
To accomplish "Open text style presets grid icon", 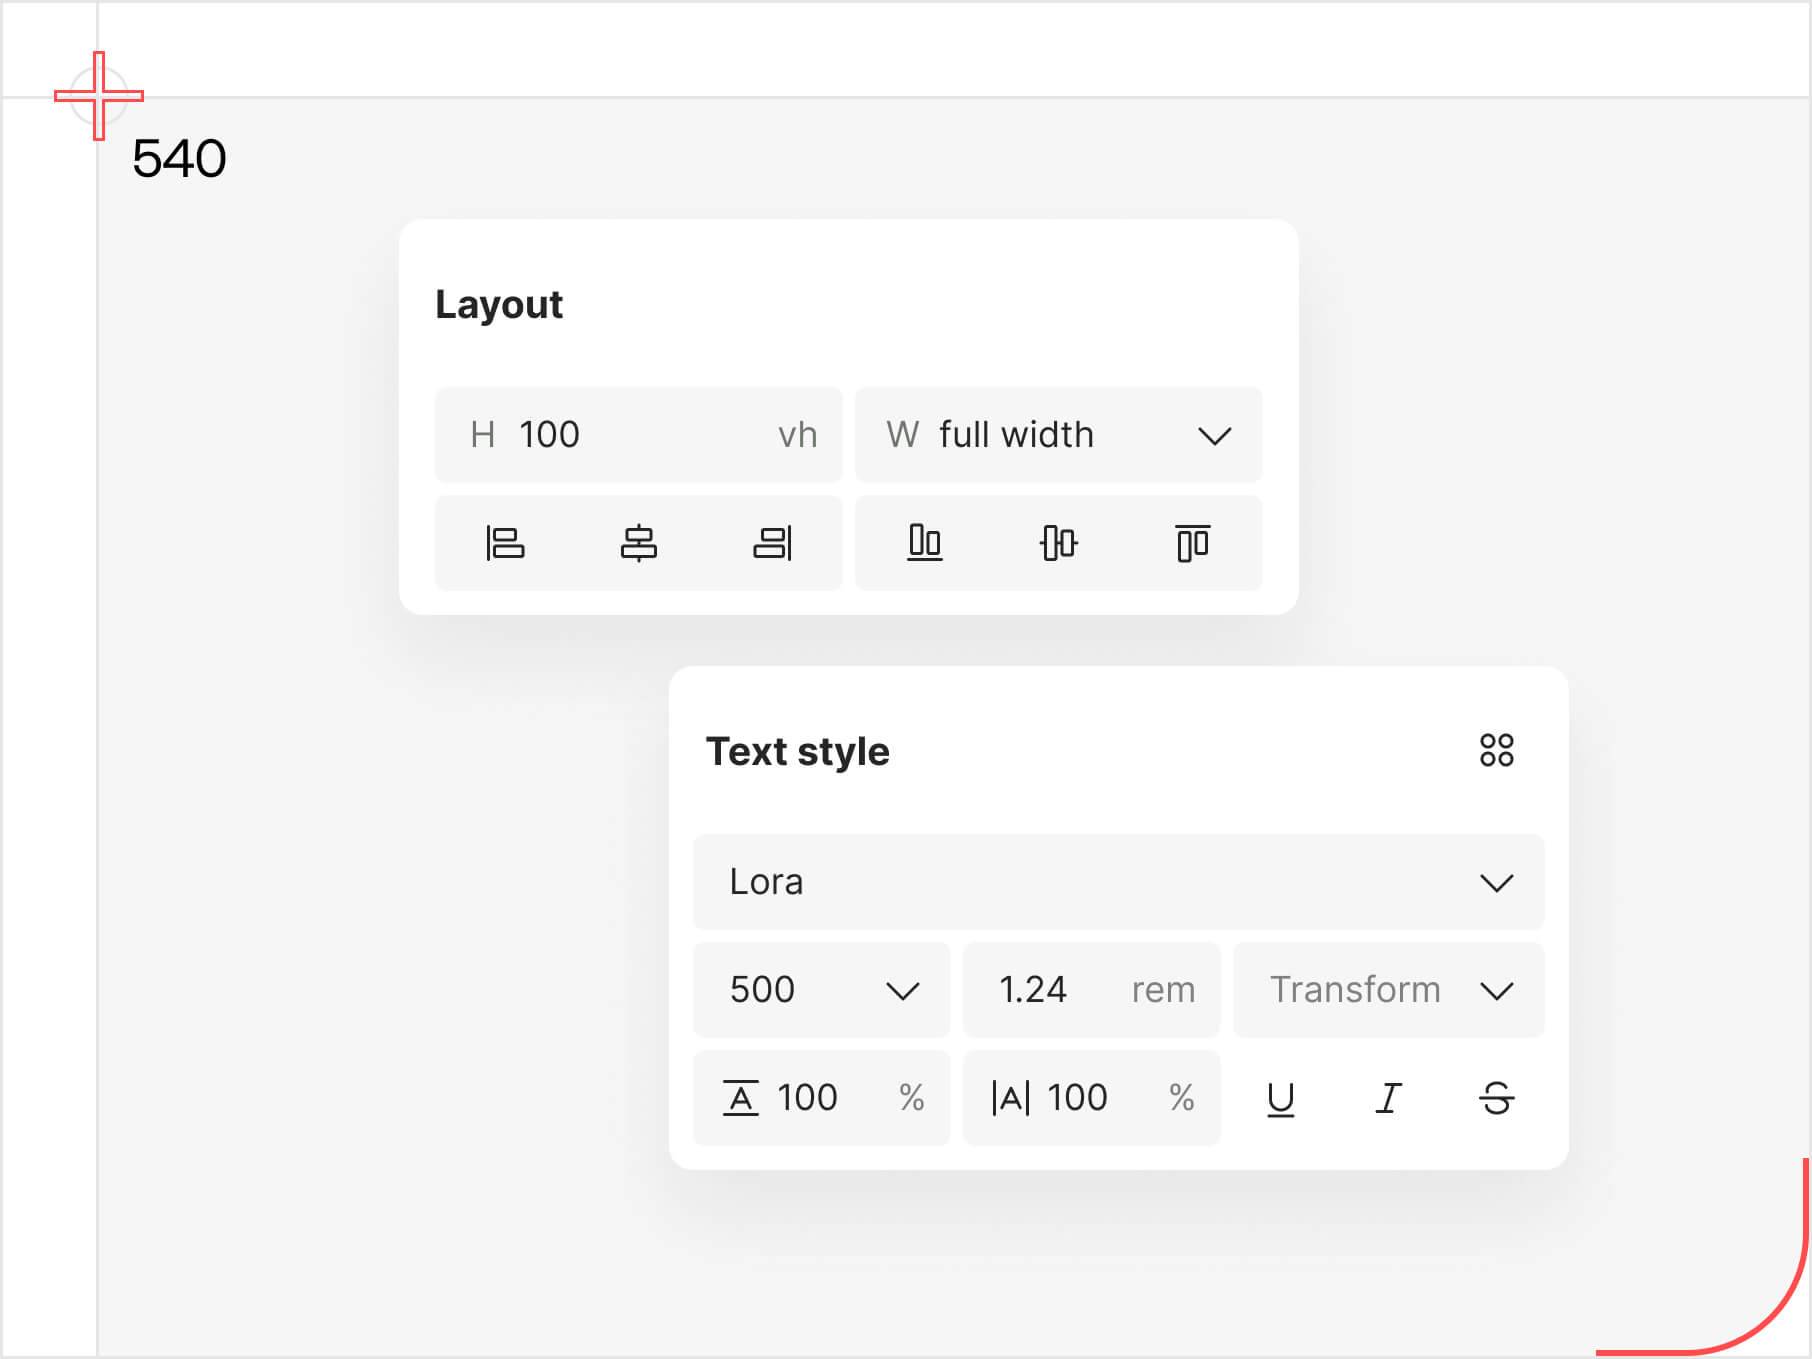I will click(1496, 750).
